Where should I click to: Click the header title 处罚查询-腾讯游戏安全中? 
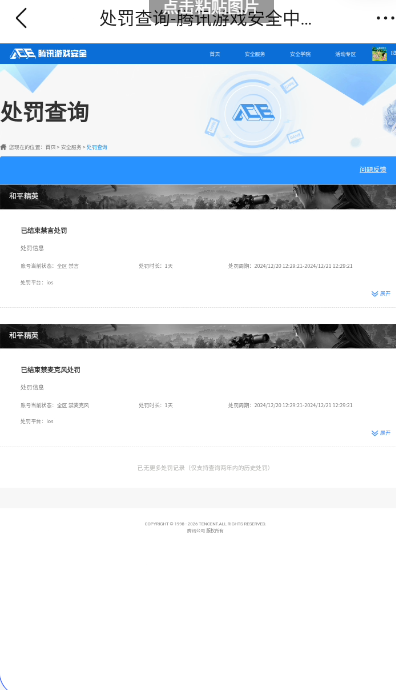click(x=205, y=18)
